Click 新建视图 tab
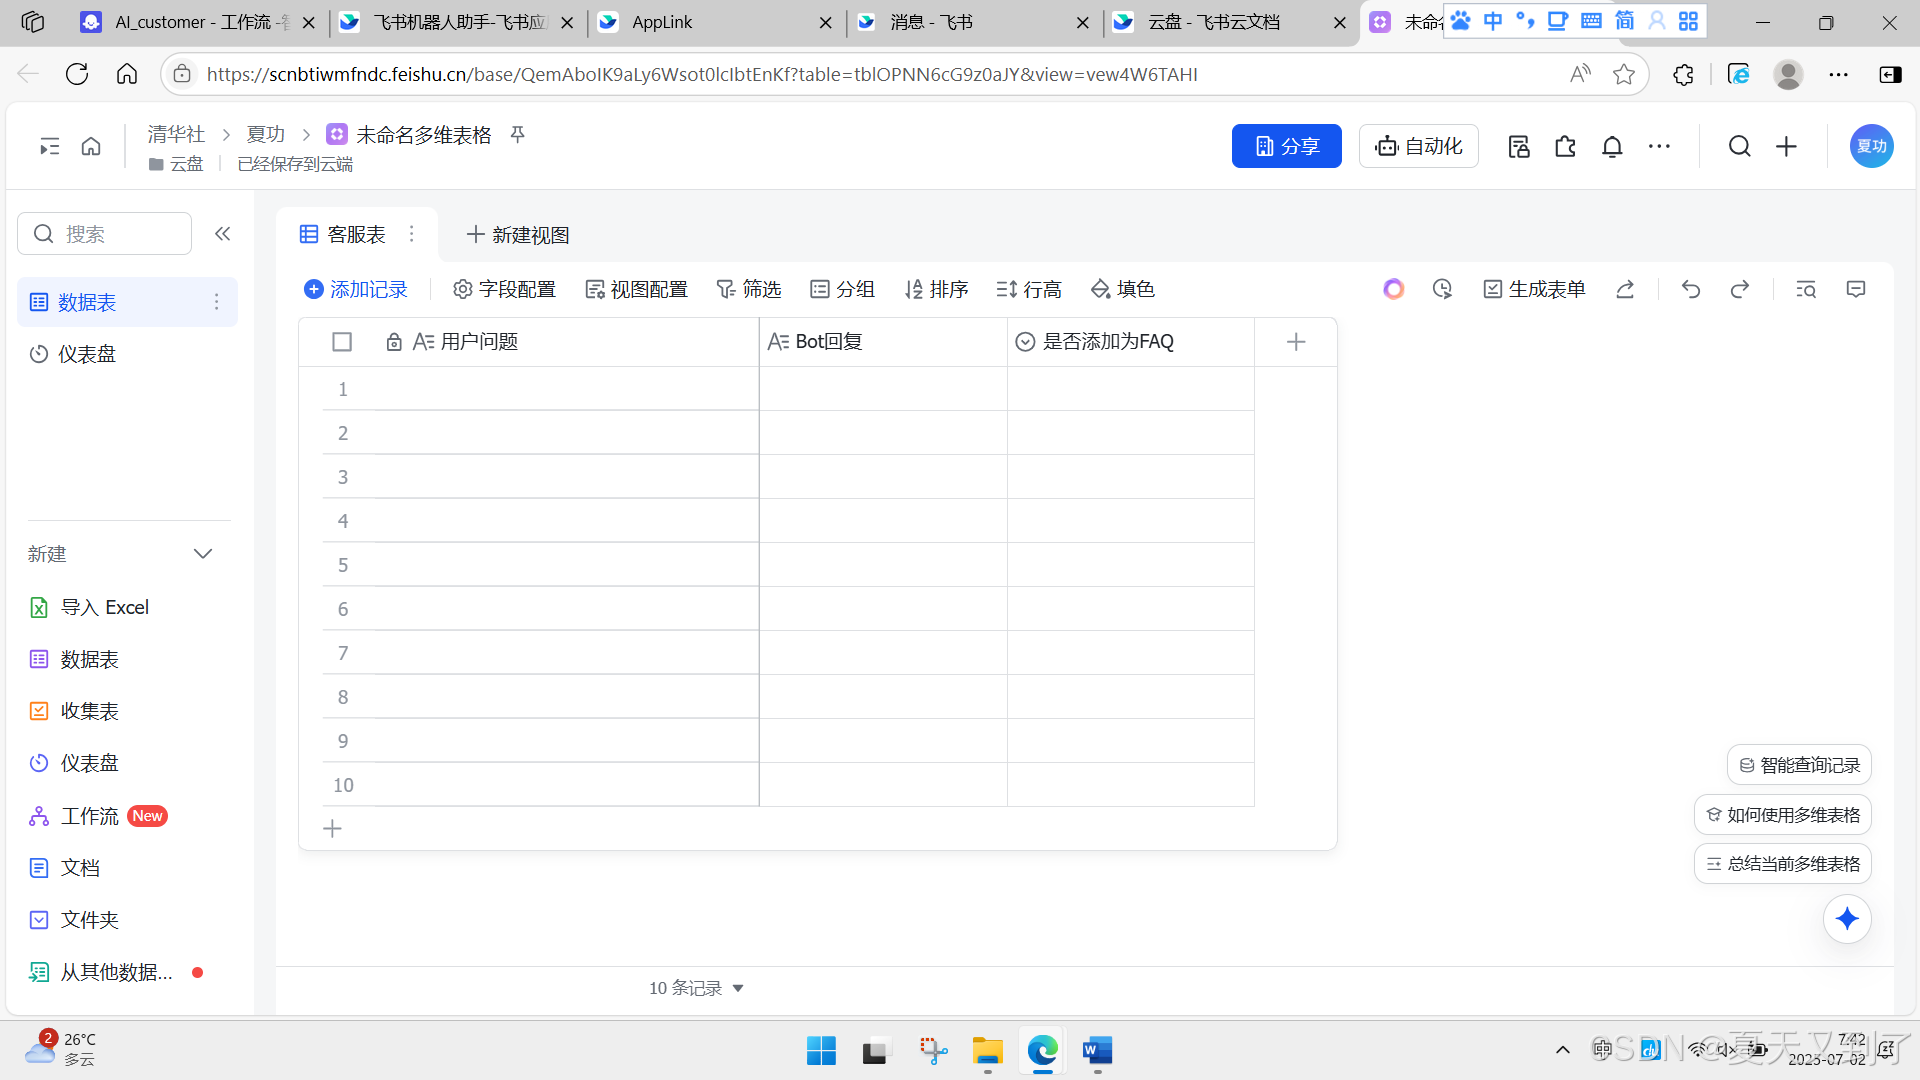The image size is (1920, 1080). (518, 235)
